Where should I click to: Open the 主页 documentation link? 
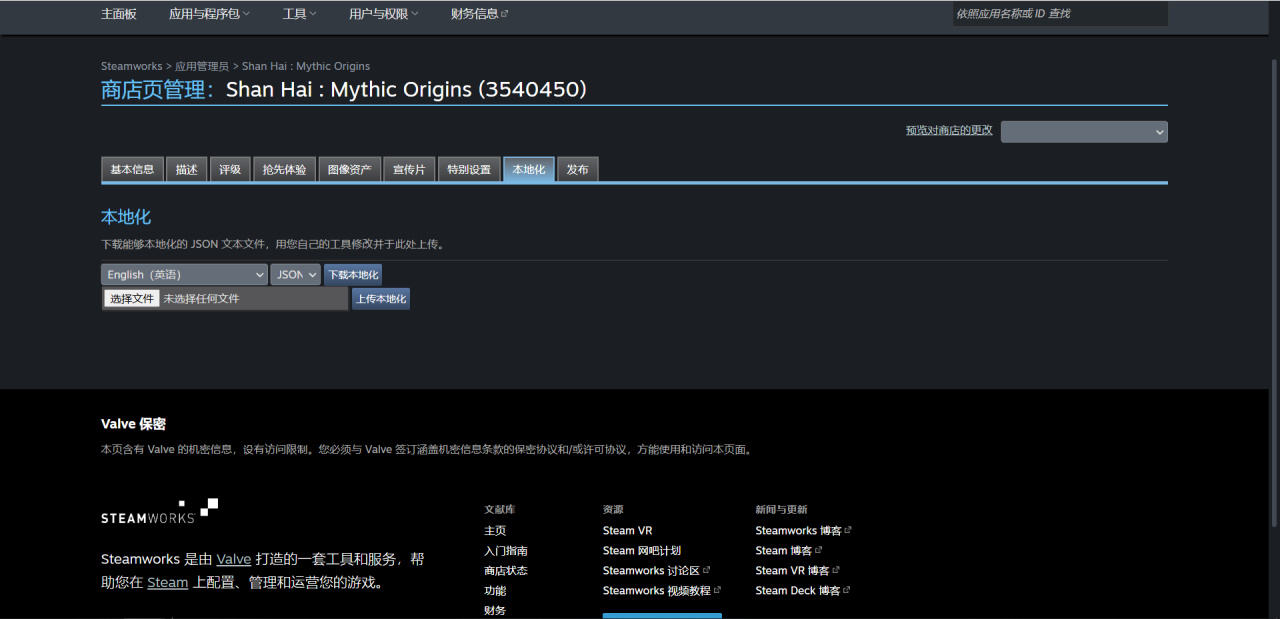tap(495, 530)
